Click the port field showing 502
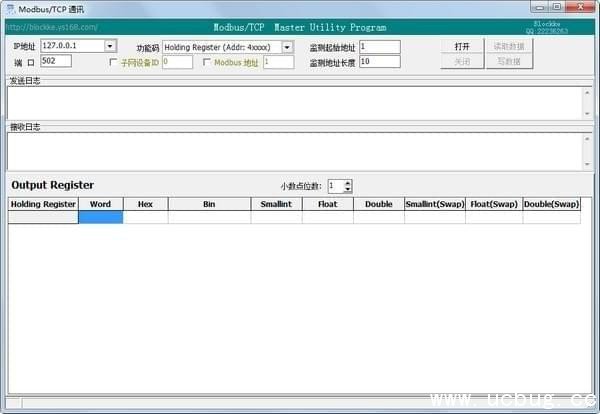Image resolution: width=600 pixels, height=414 pixels. click(56, 61)
